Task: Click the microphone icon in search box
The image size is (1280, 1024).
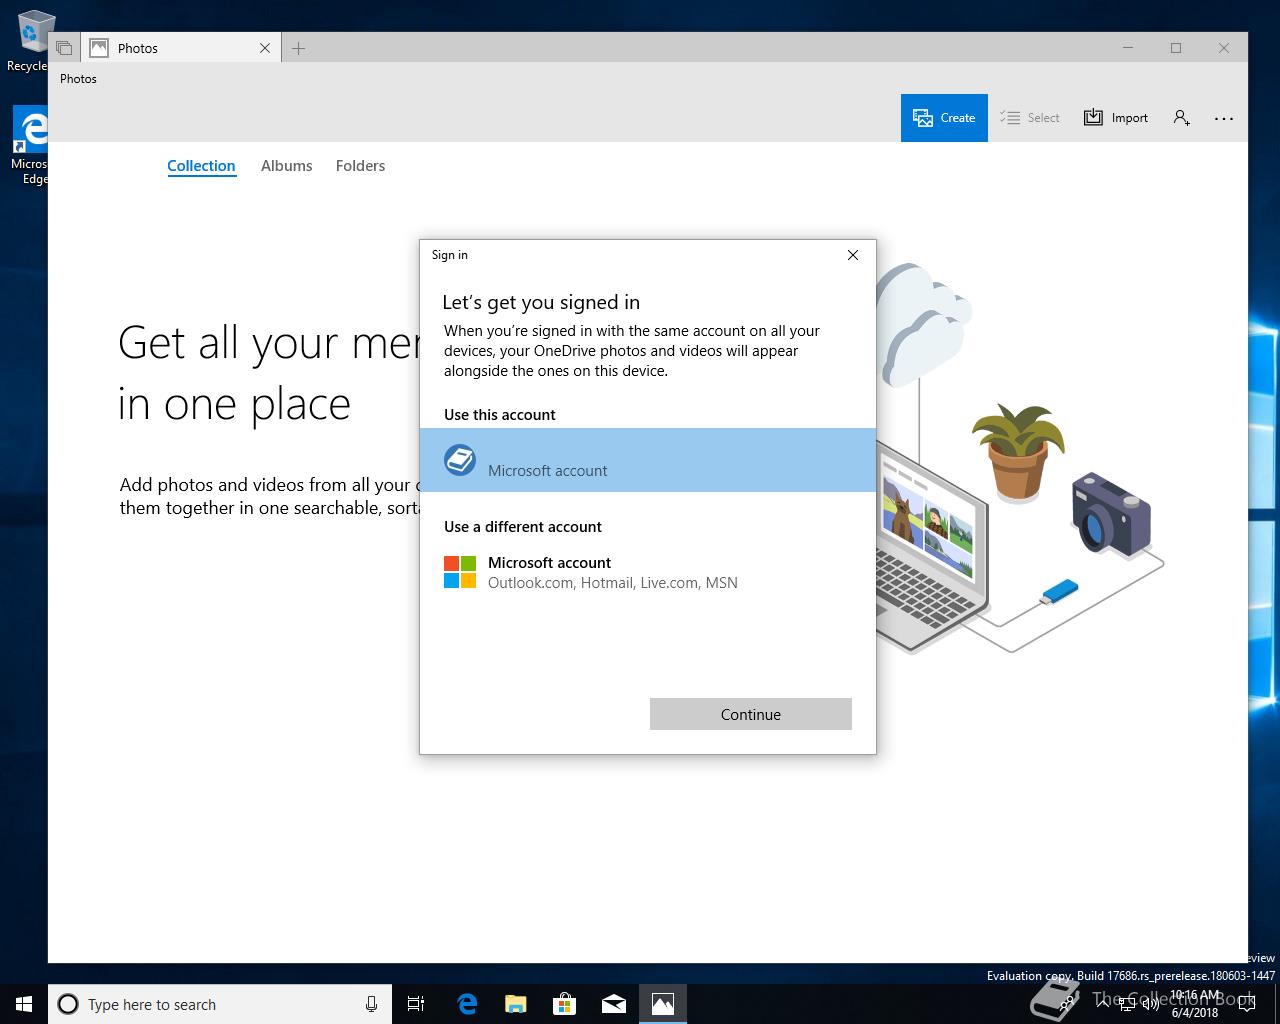Action: pyautogui.click(x=371, y=1004)
